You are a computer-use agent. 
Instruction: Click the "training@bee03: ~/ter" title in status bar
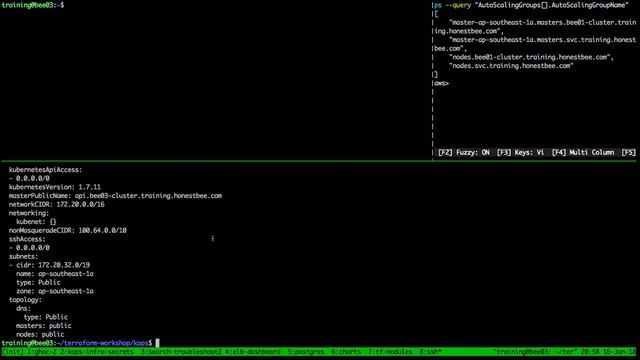click(534, 352)
